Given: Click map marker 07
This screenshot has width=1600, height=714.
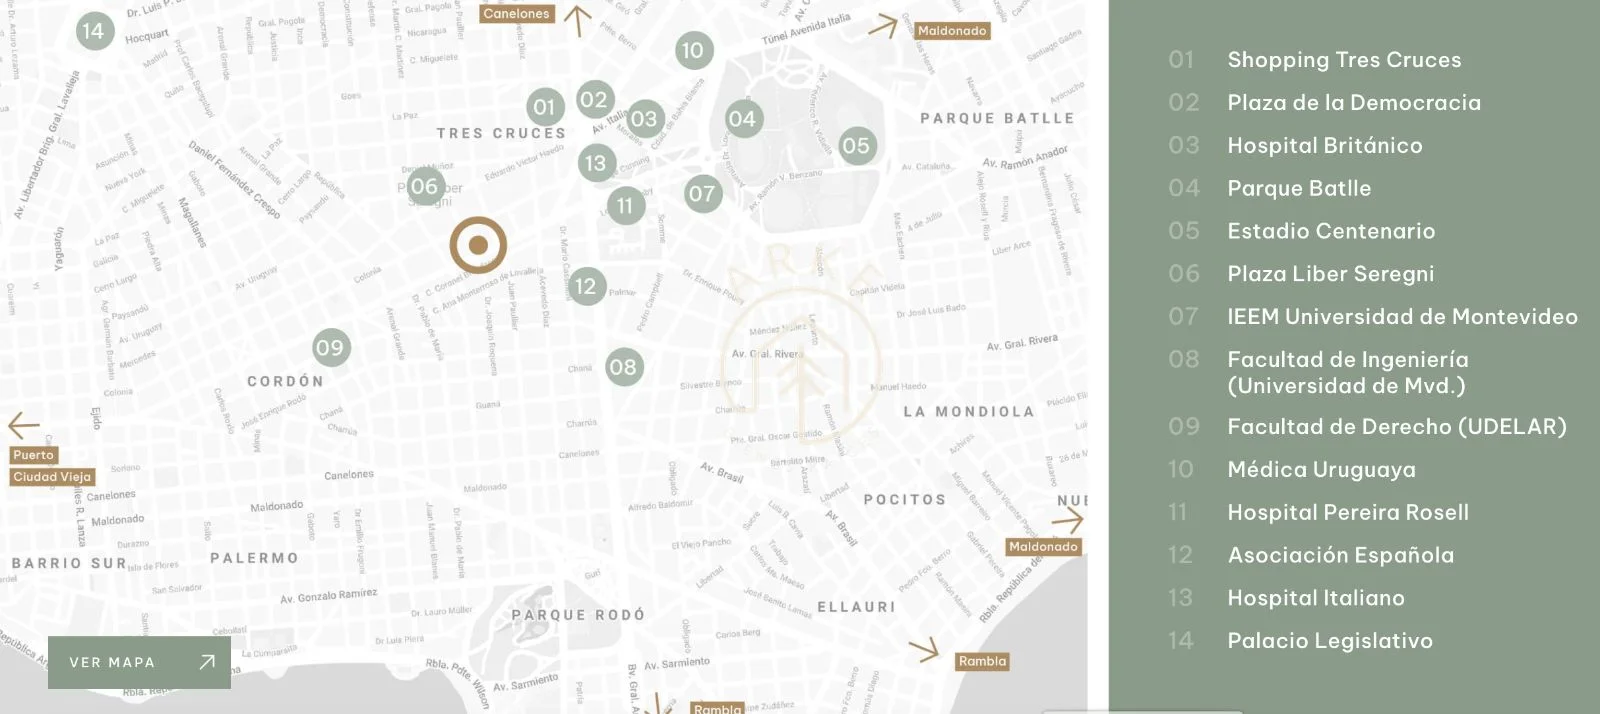Looking at the screenshot, I should (x=702, y=193).
